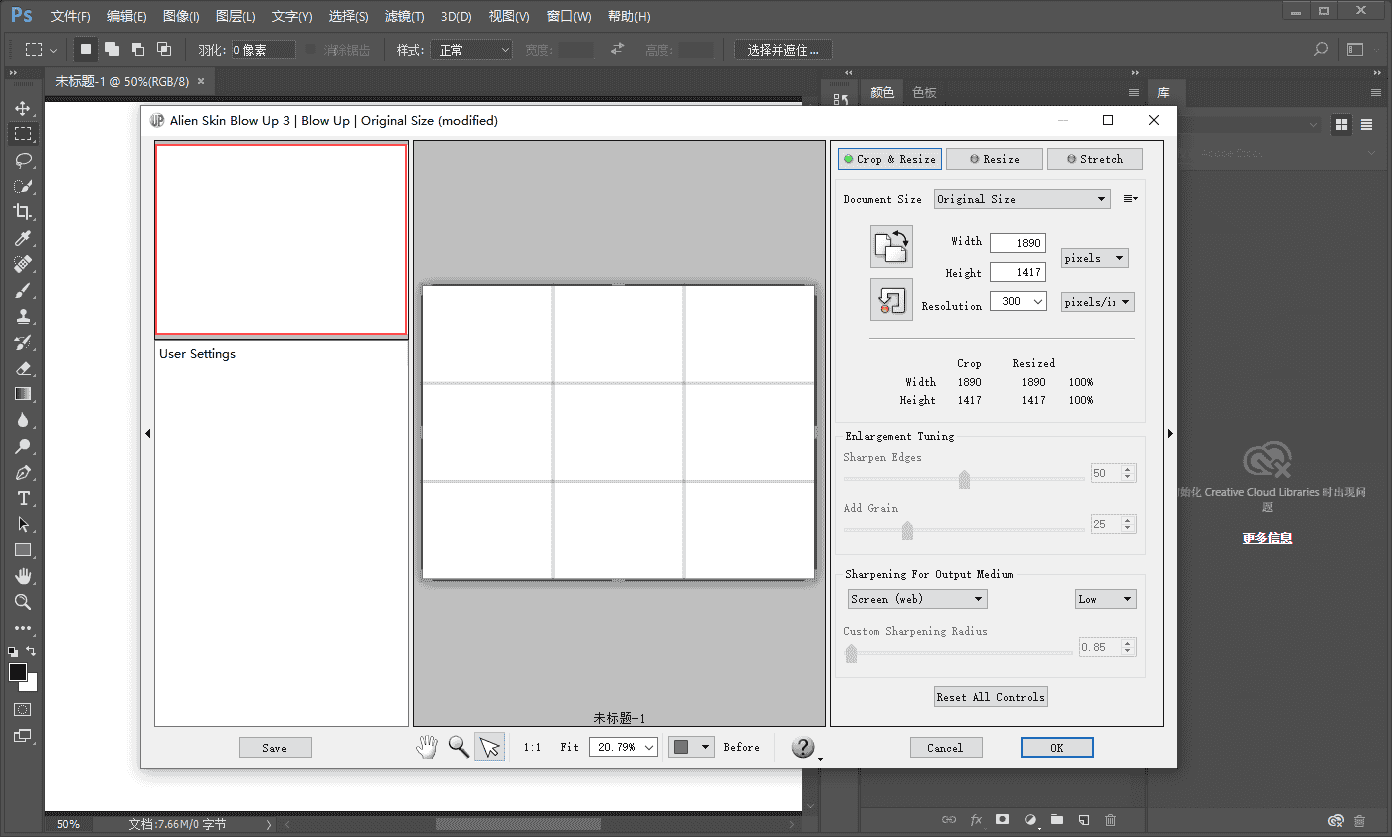Open the 滤镜(T) menu

(x=404, y=17)
